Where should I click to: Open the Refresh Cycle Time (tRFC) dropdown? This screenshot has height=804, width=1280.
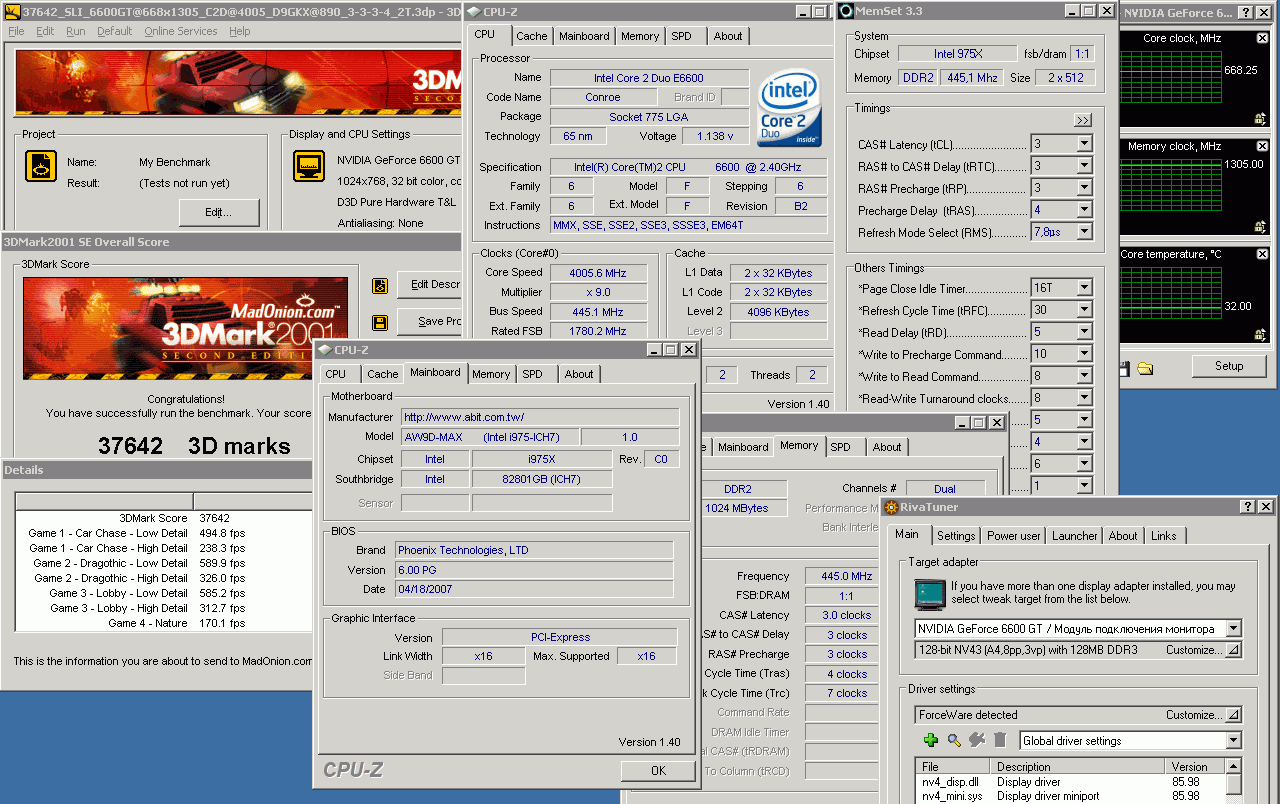(x=1084, y=310)
